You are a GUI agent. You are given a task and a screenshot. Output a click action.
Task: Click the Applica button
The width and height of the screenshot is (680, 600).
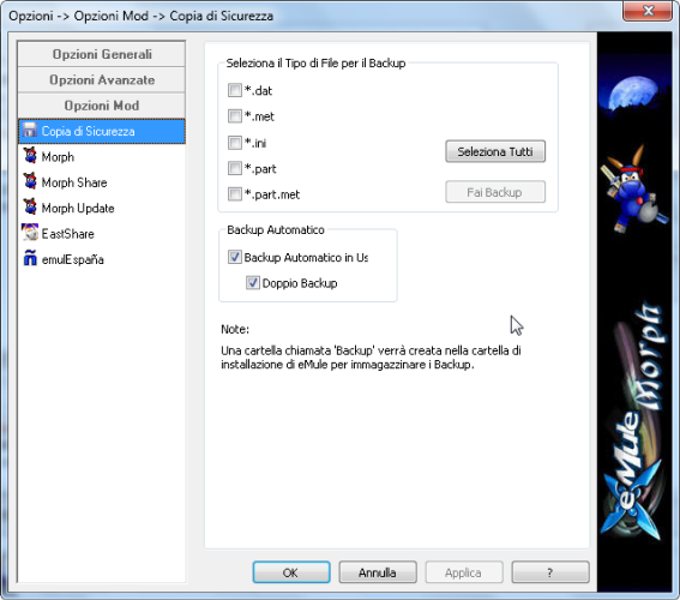464,573
